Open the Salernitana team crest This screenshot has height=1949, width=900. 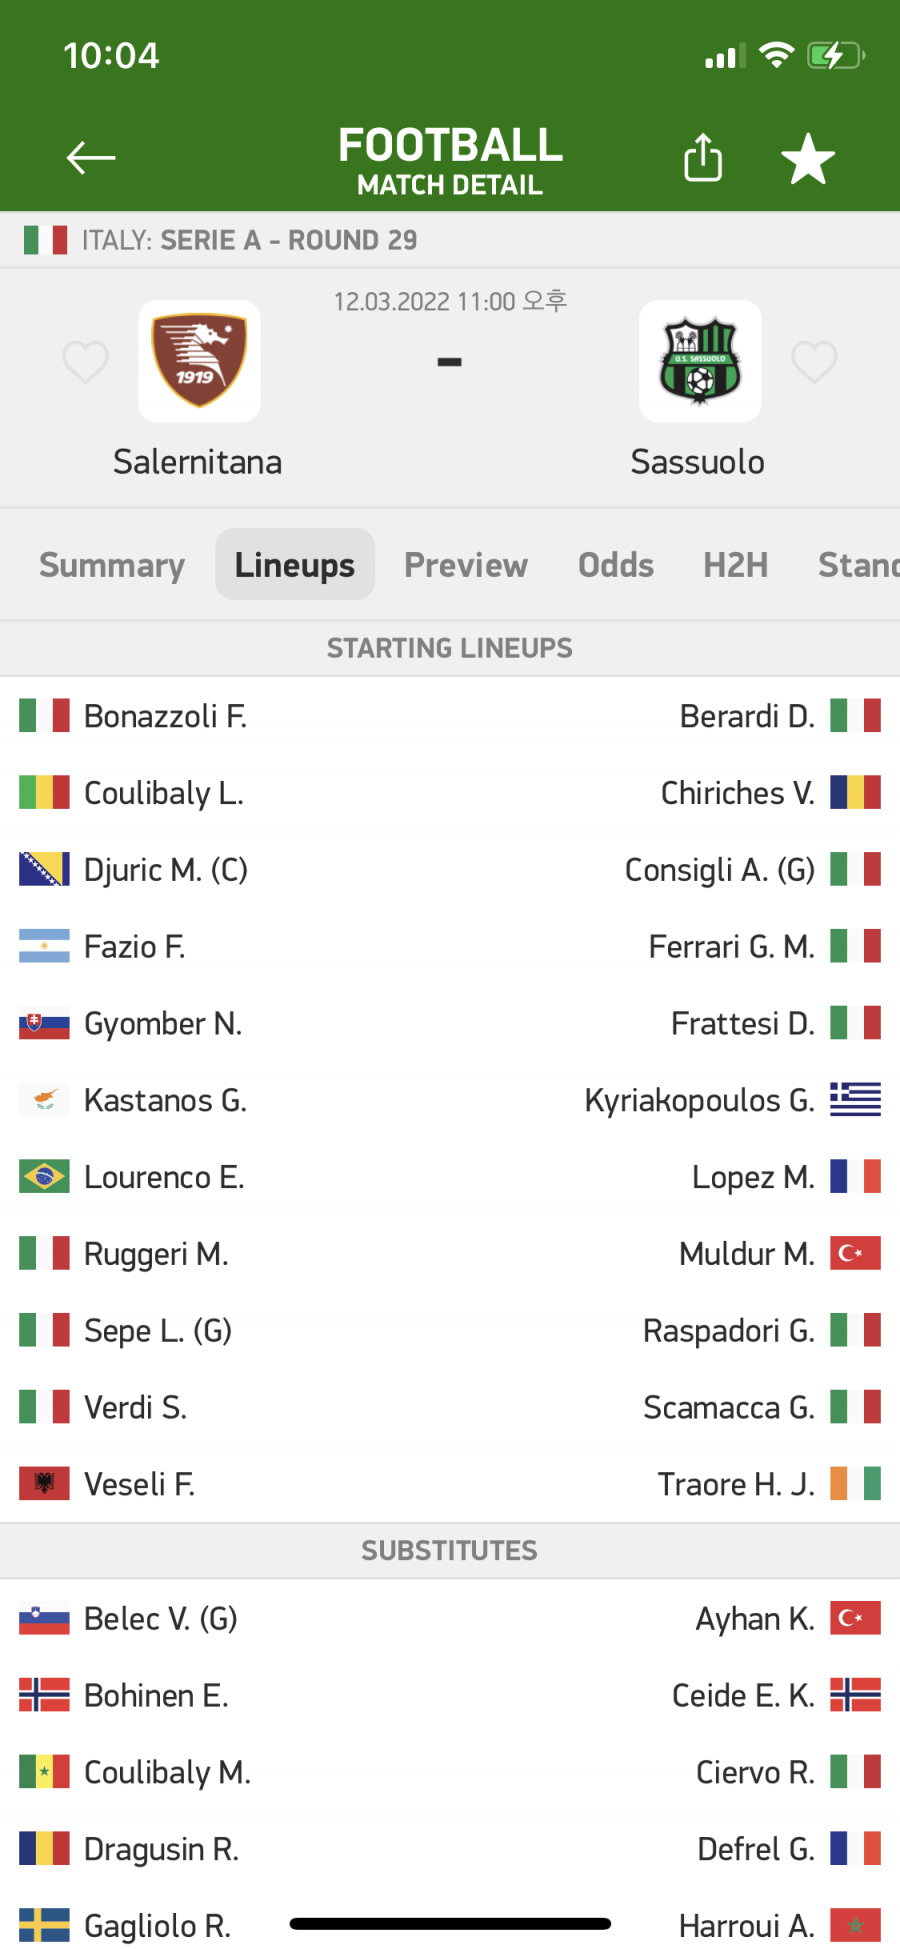[199, 361]
